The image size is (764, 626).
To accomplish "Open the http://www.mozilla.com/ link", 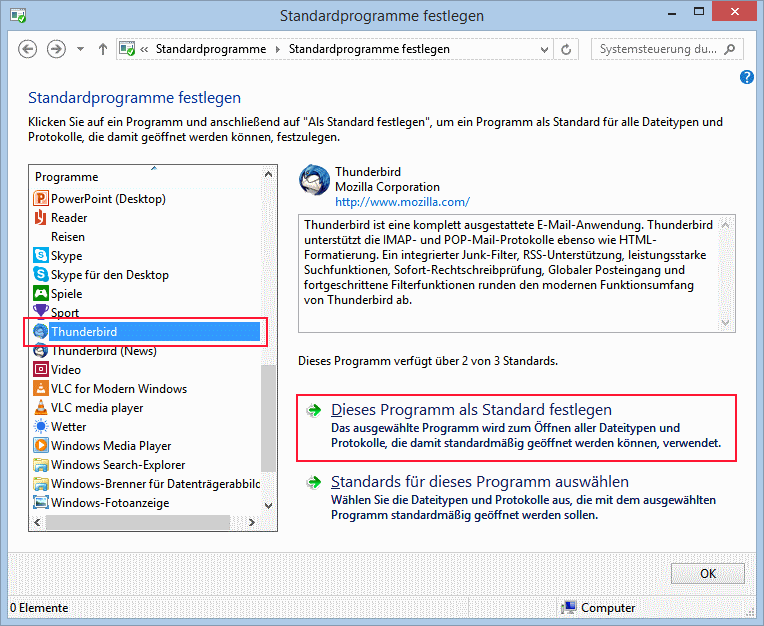I will pos(402,202).
